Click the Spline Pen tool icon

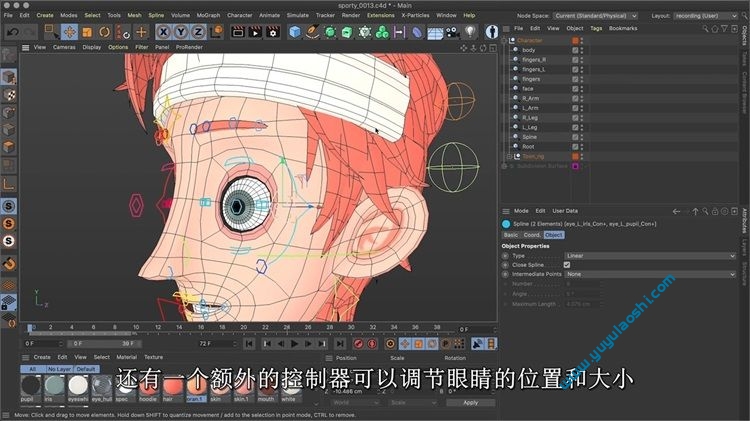pos(313,32)
